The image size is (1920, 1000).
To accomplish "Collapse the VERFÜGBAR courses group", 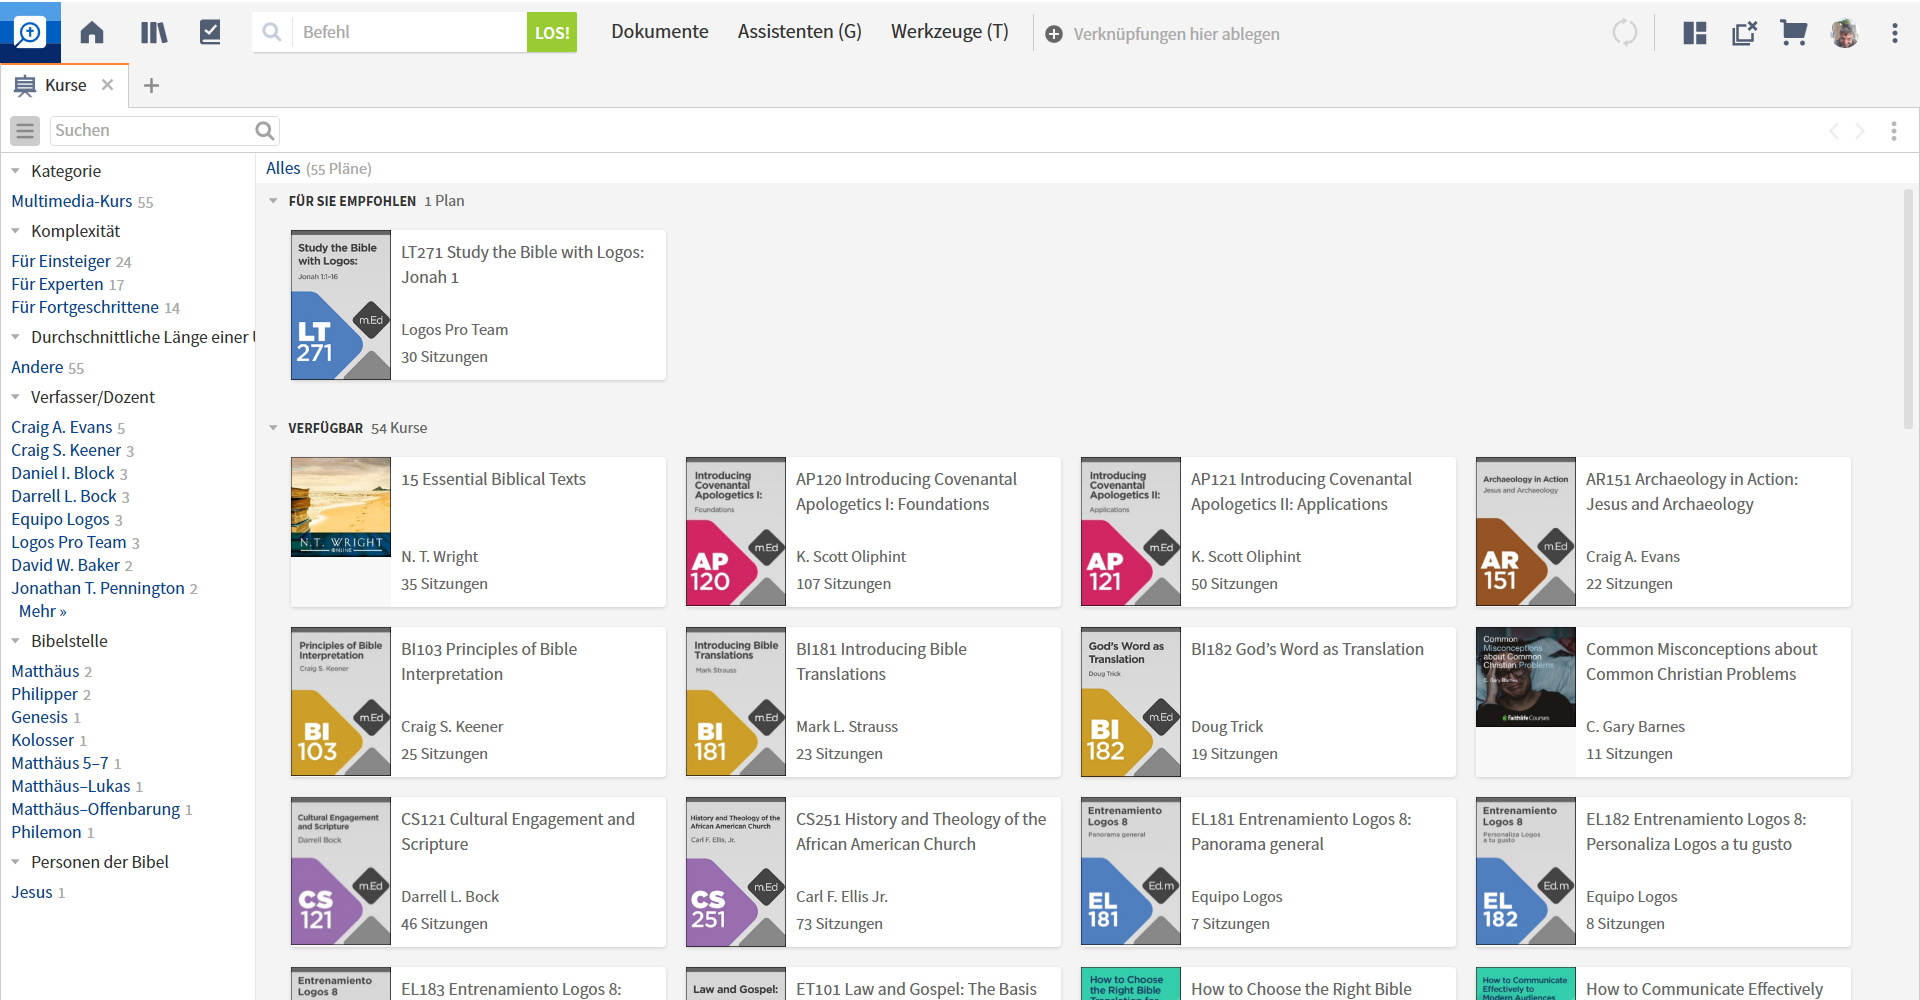I will (273, 428).
